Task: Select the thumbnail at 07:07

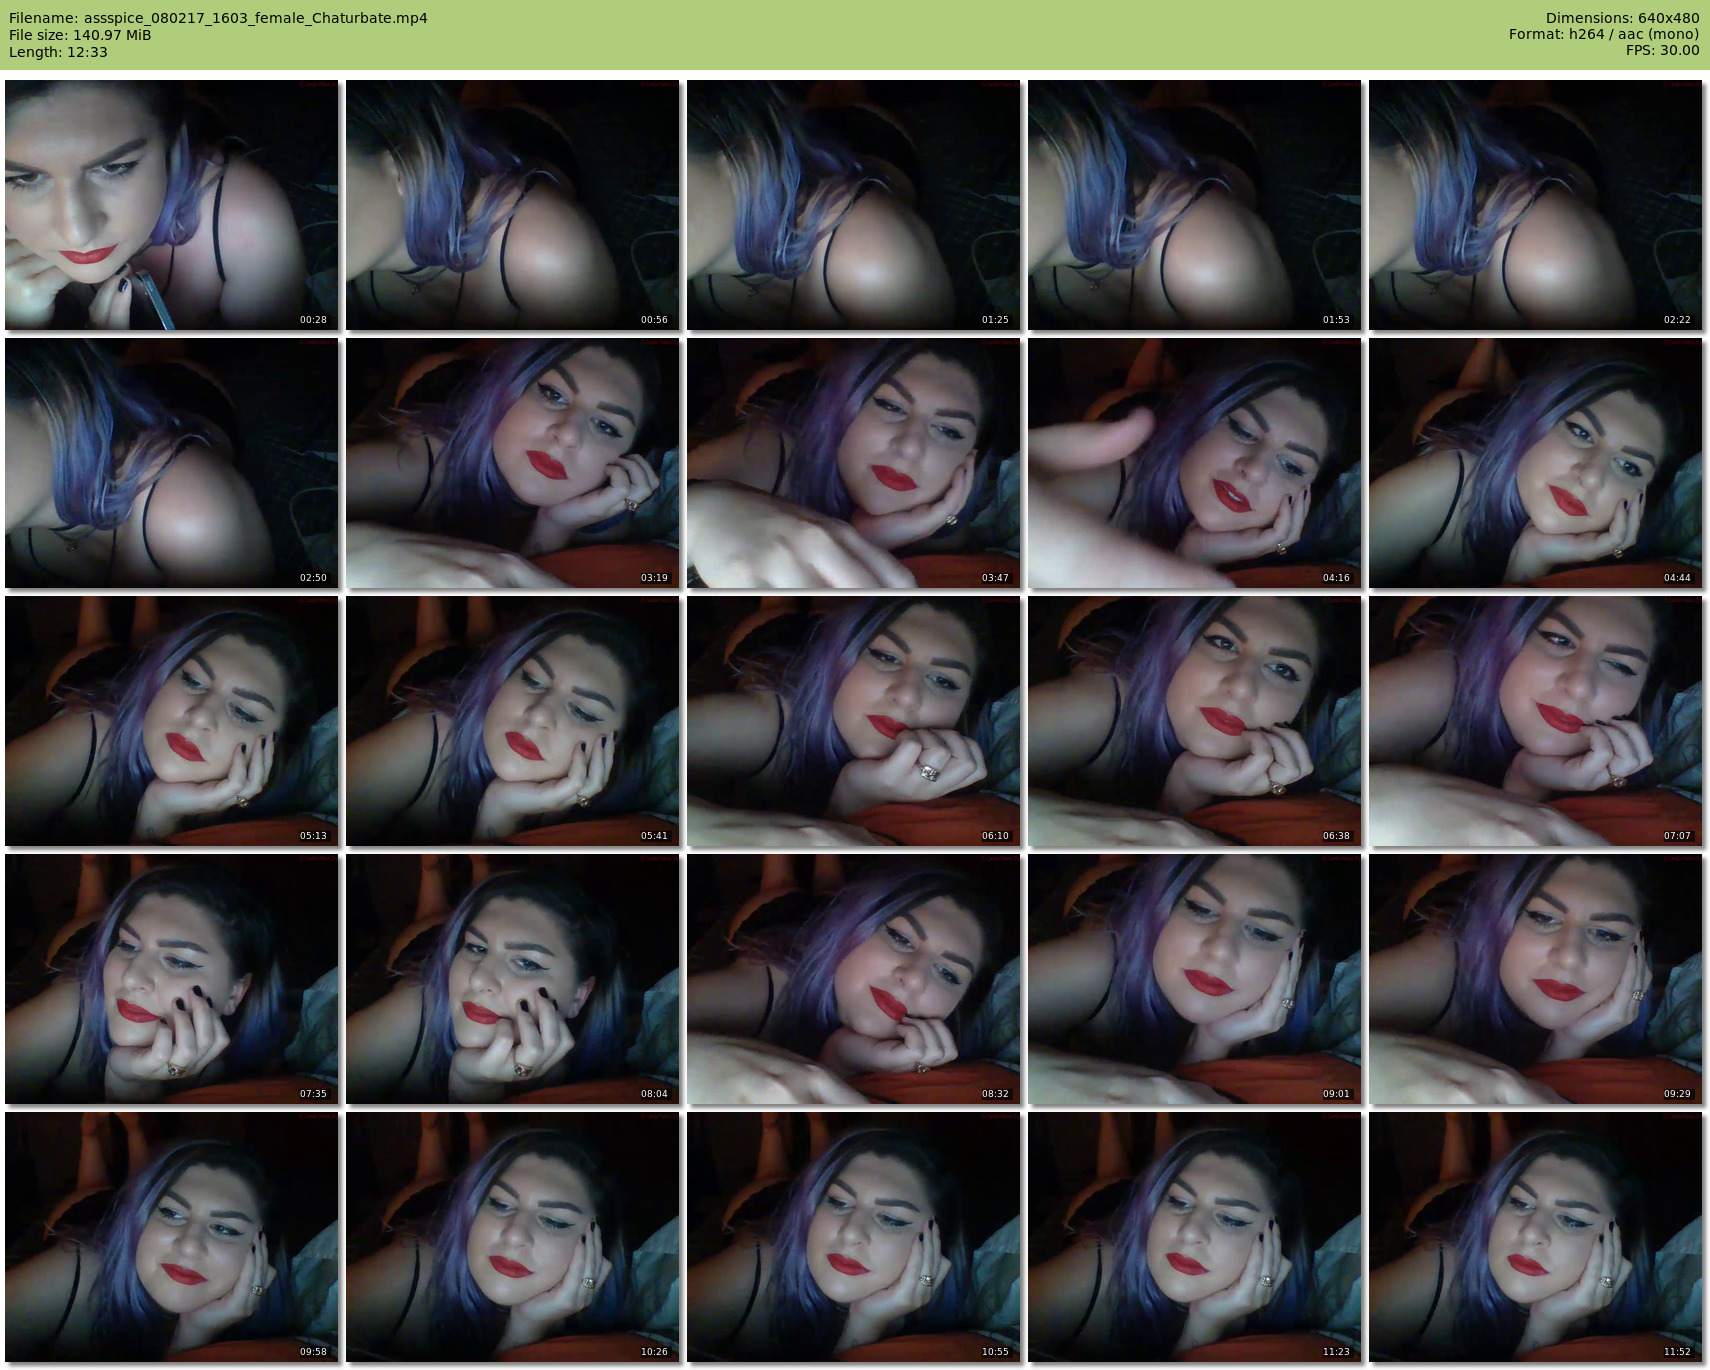Action: (1535, 721)
